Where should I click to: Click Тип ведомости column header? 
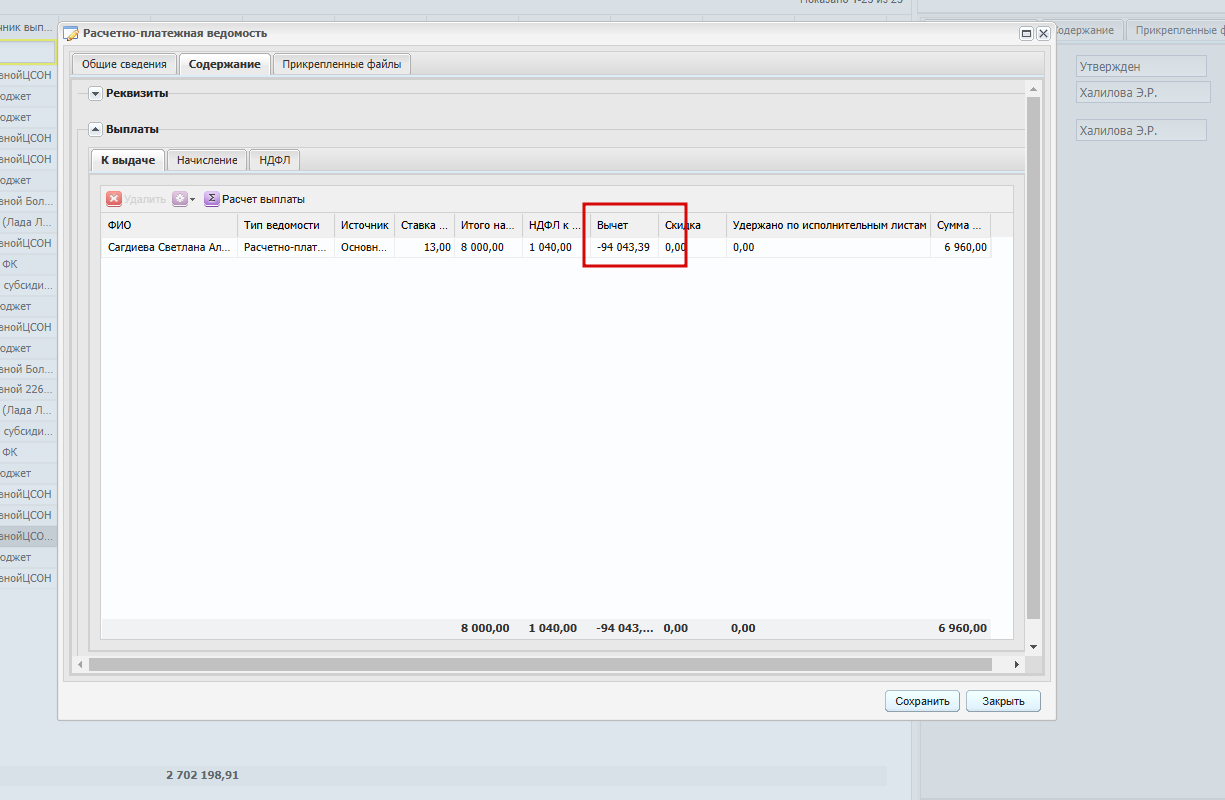pyautogui.click(x=286, y=225)
